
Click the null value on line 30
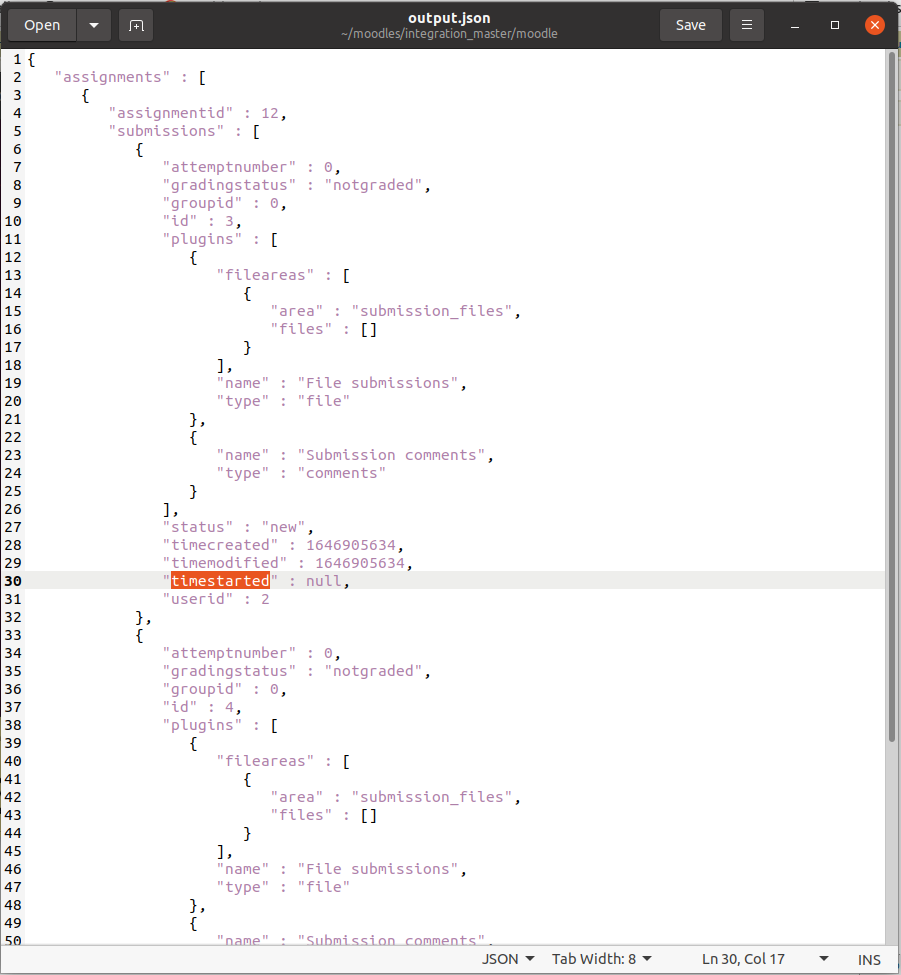pos(323,581)
